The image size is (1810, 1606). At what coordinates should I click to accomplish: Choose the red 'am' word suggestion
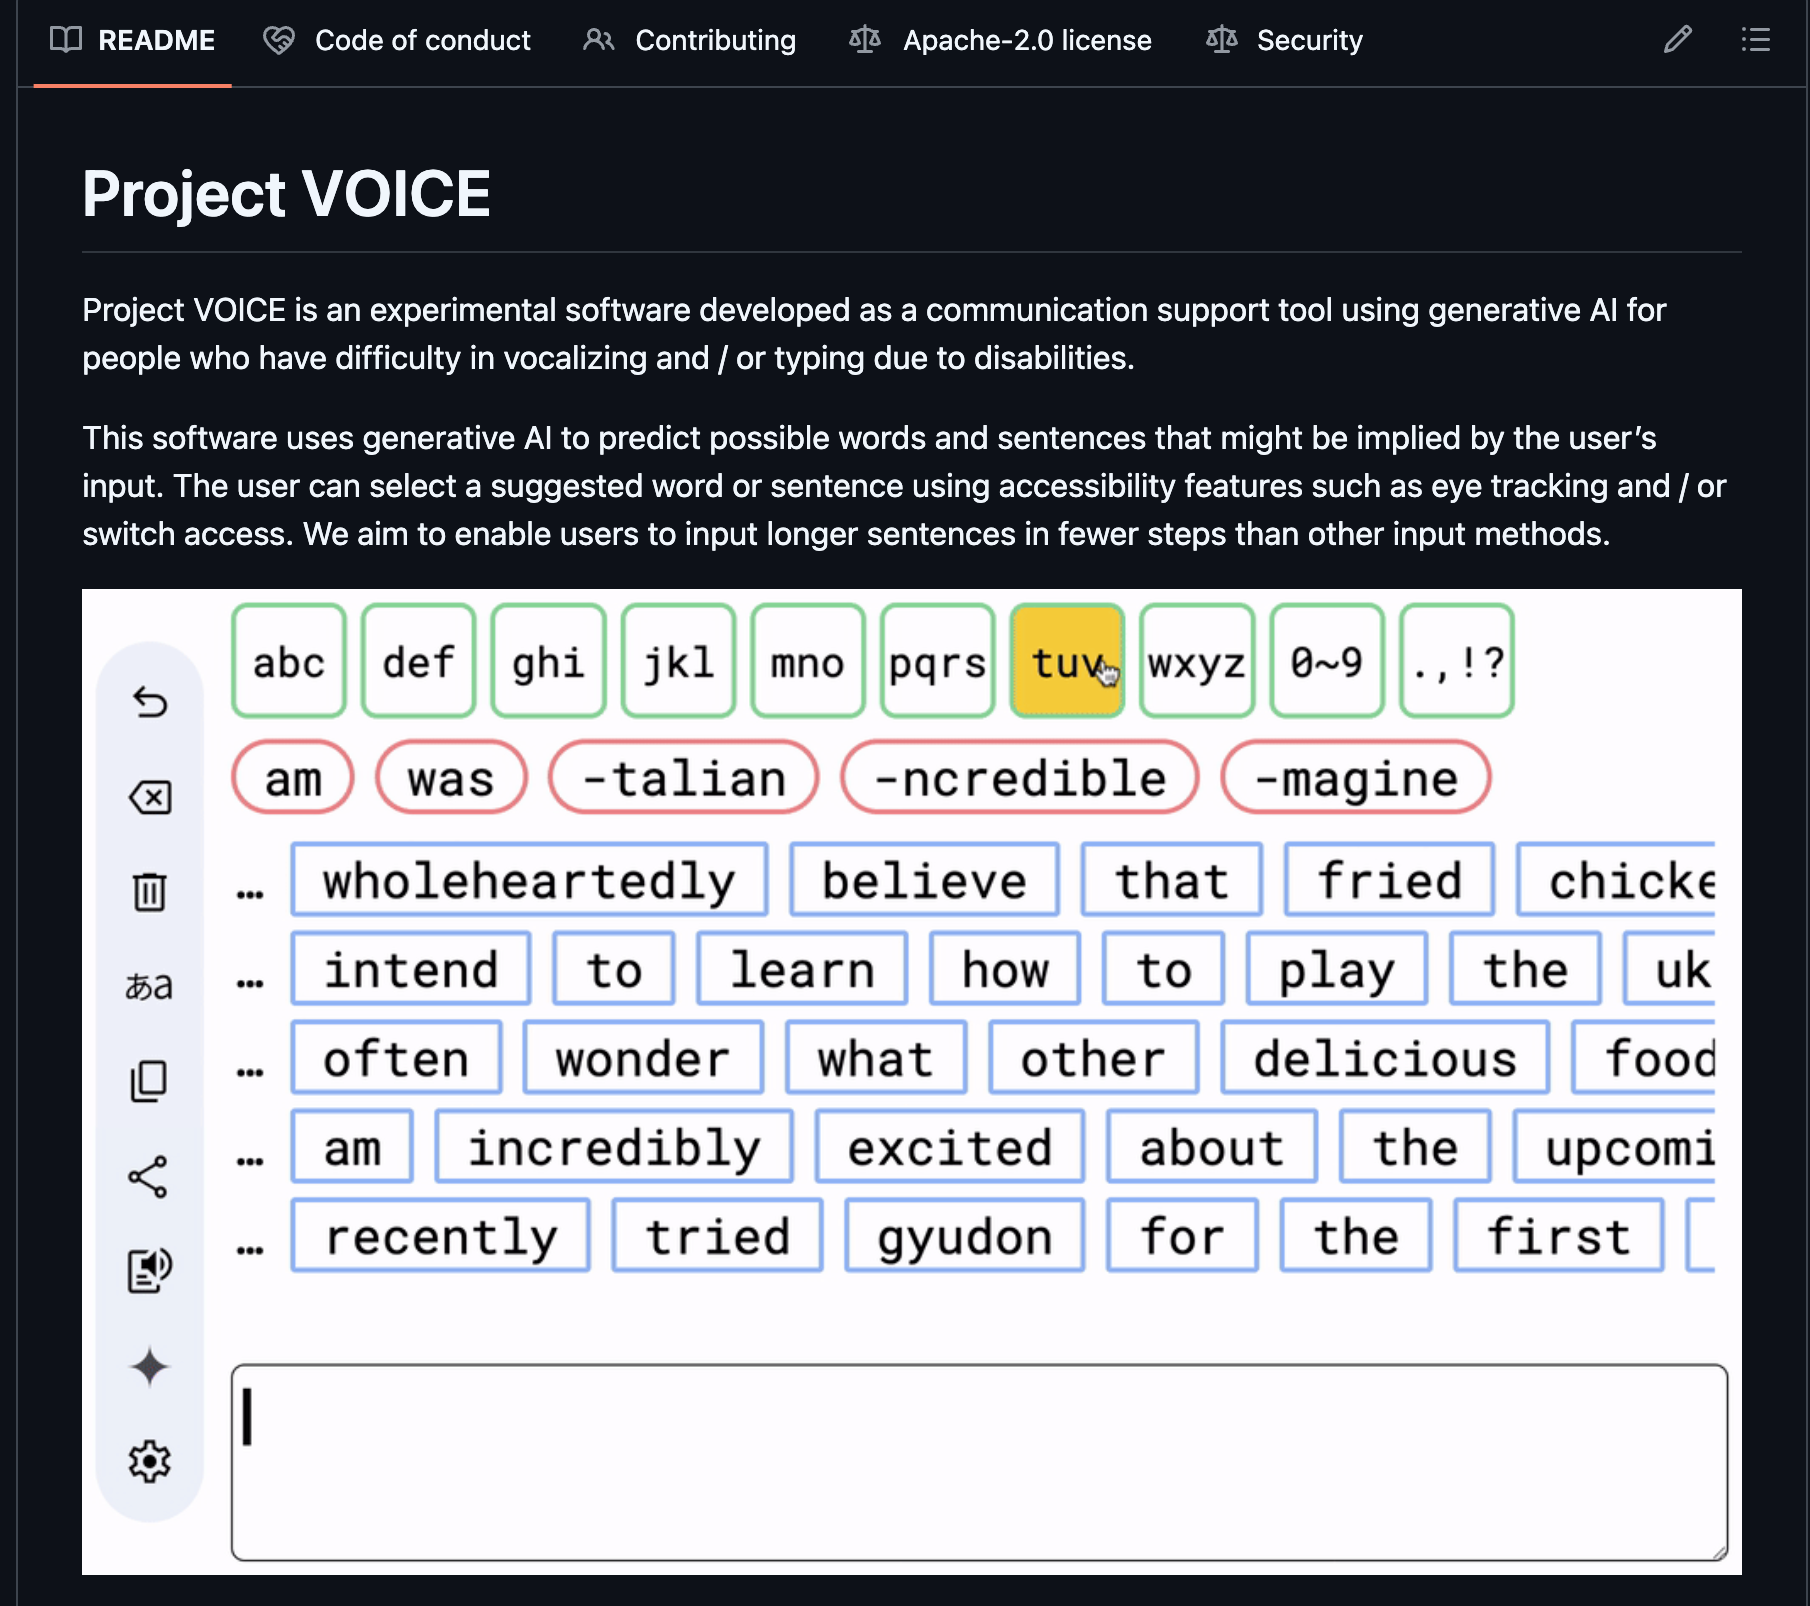click(x=293, y=777)
